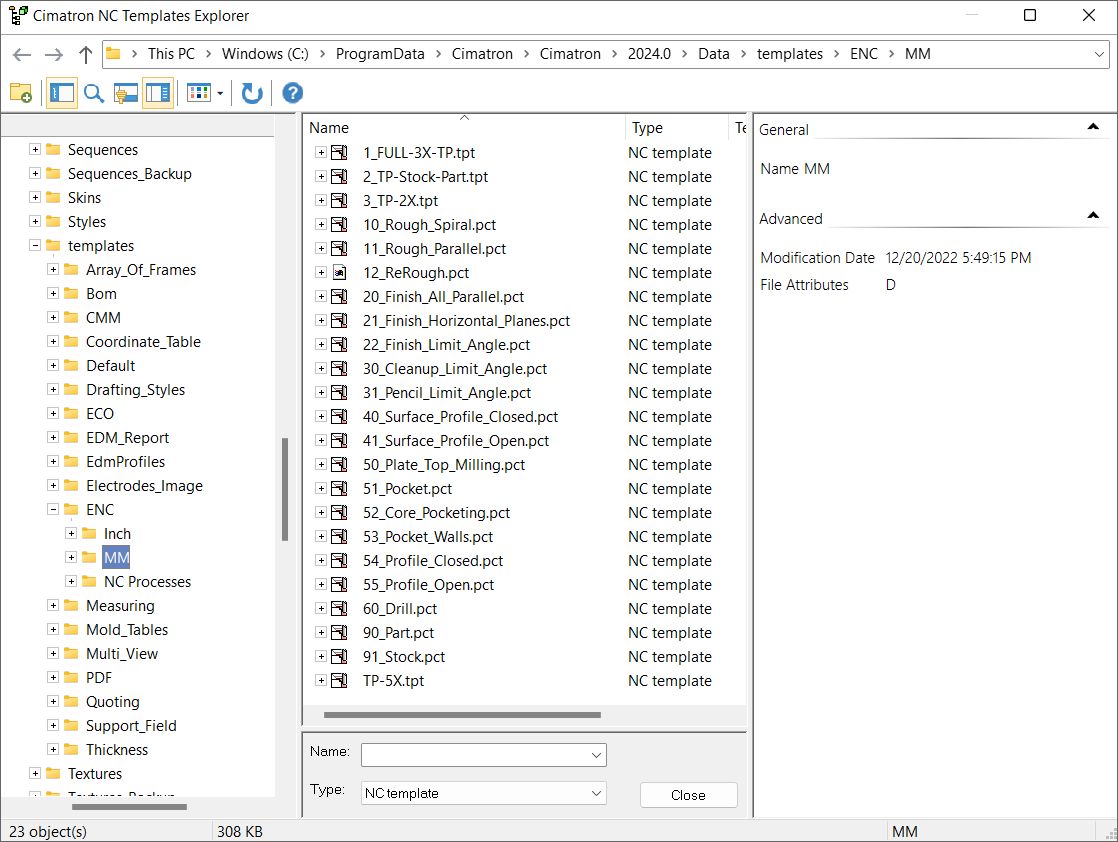Expand the Sequences folder node

point(35,149)
